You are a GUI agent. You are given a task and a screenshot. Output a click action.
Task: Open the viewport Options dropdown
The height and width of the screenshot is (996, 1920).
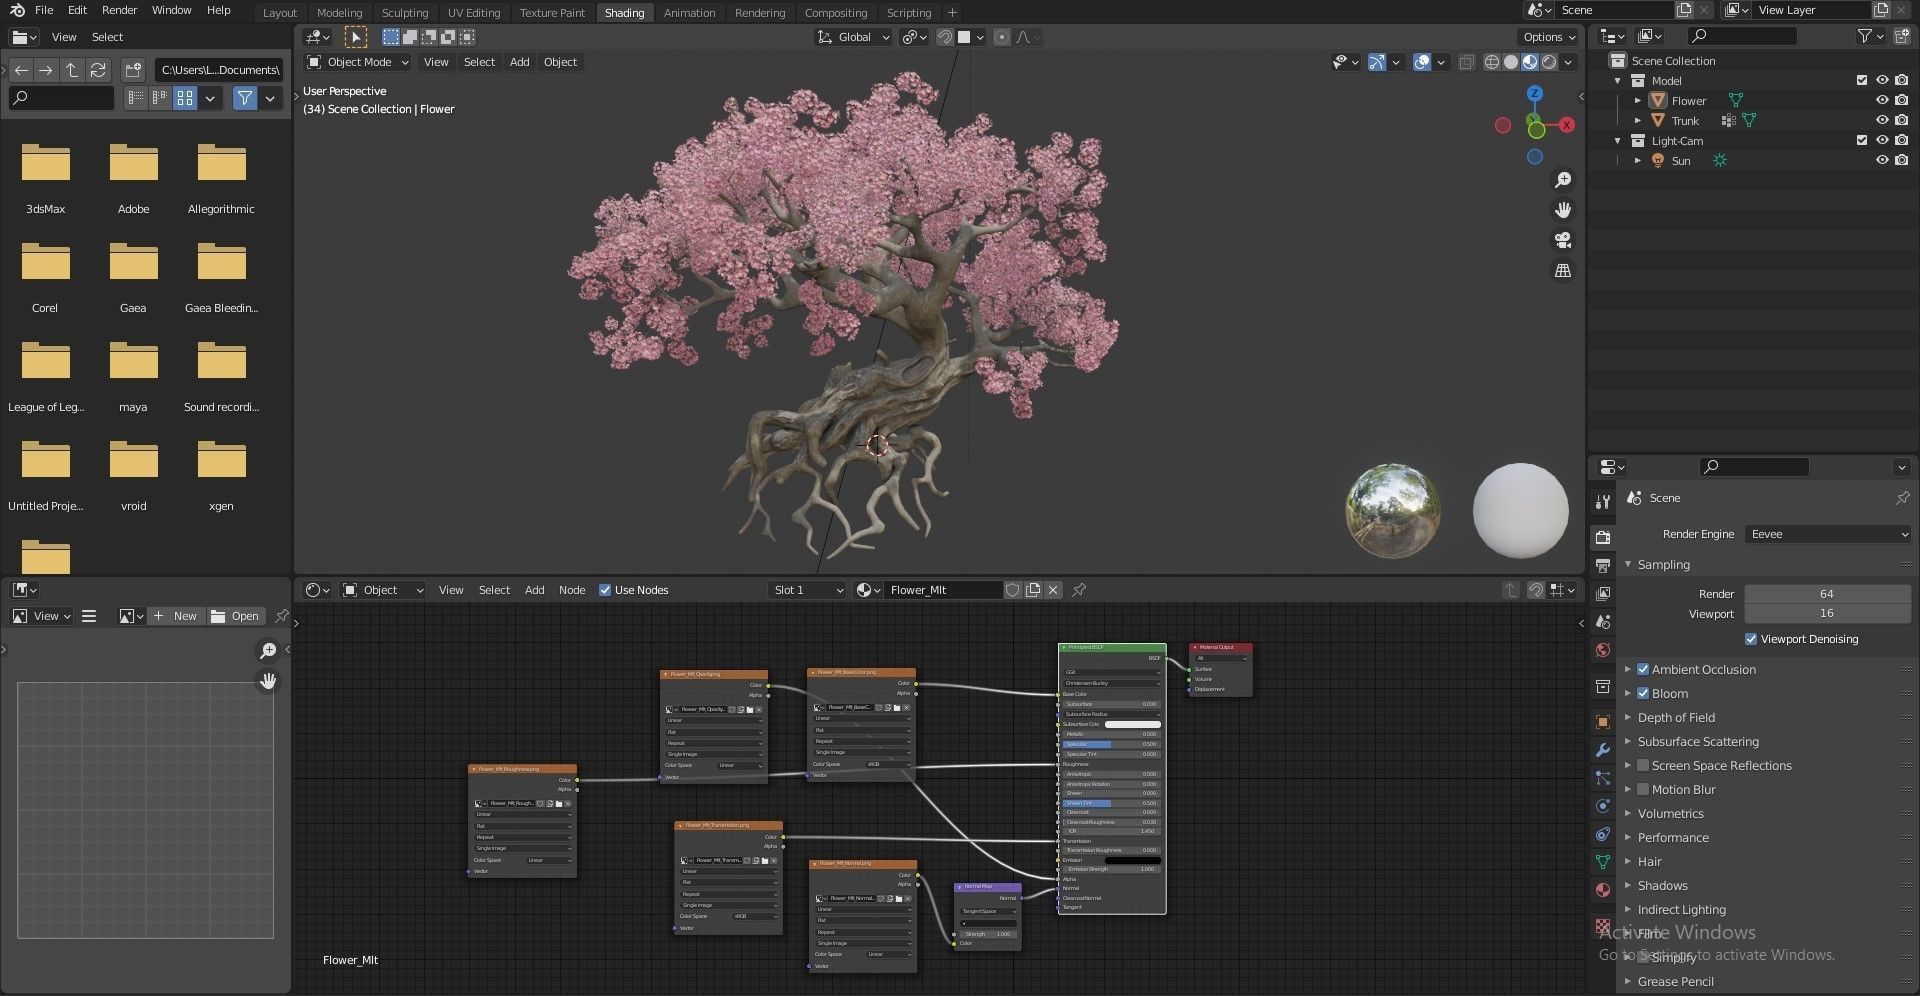coord(1549,37)
